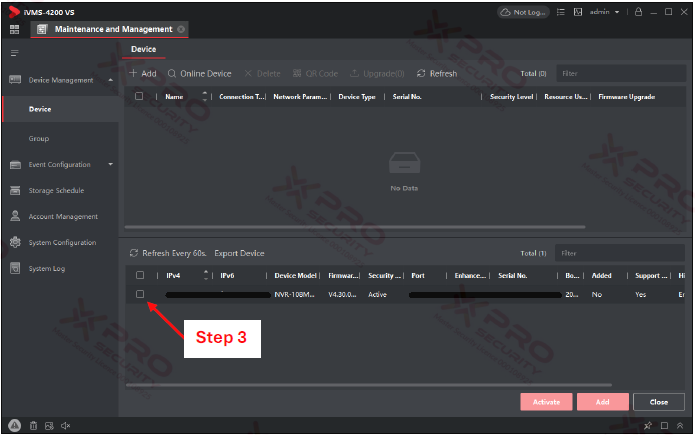
Task: Close the online device panel
Action: pyautogui.click(x=659, y=402)
